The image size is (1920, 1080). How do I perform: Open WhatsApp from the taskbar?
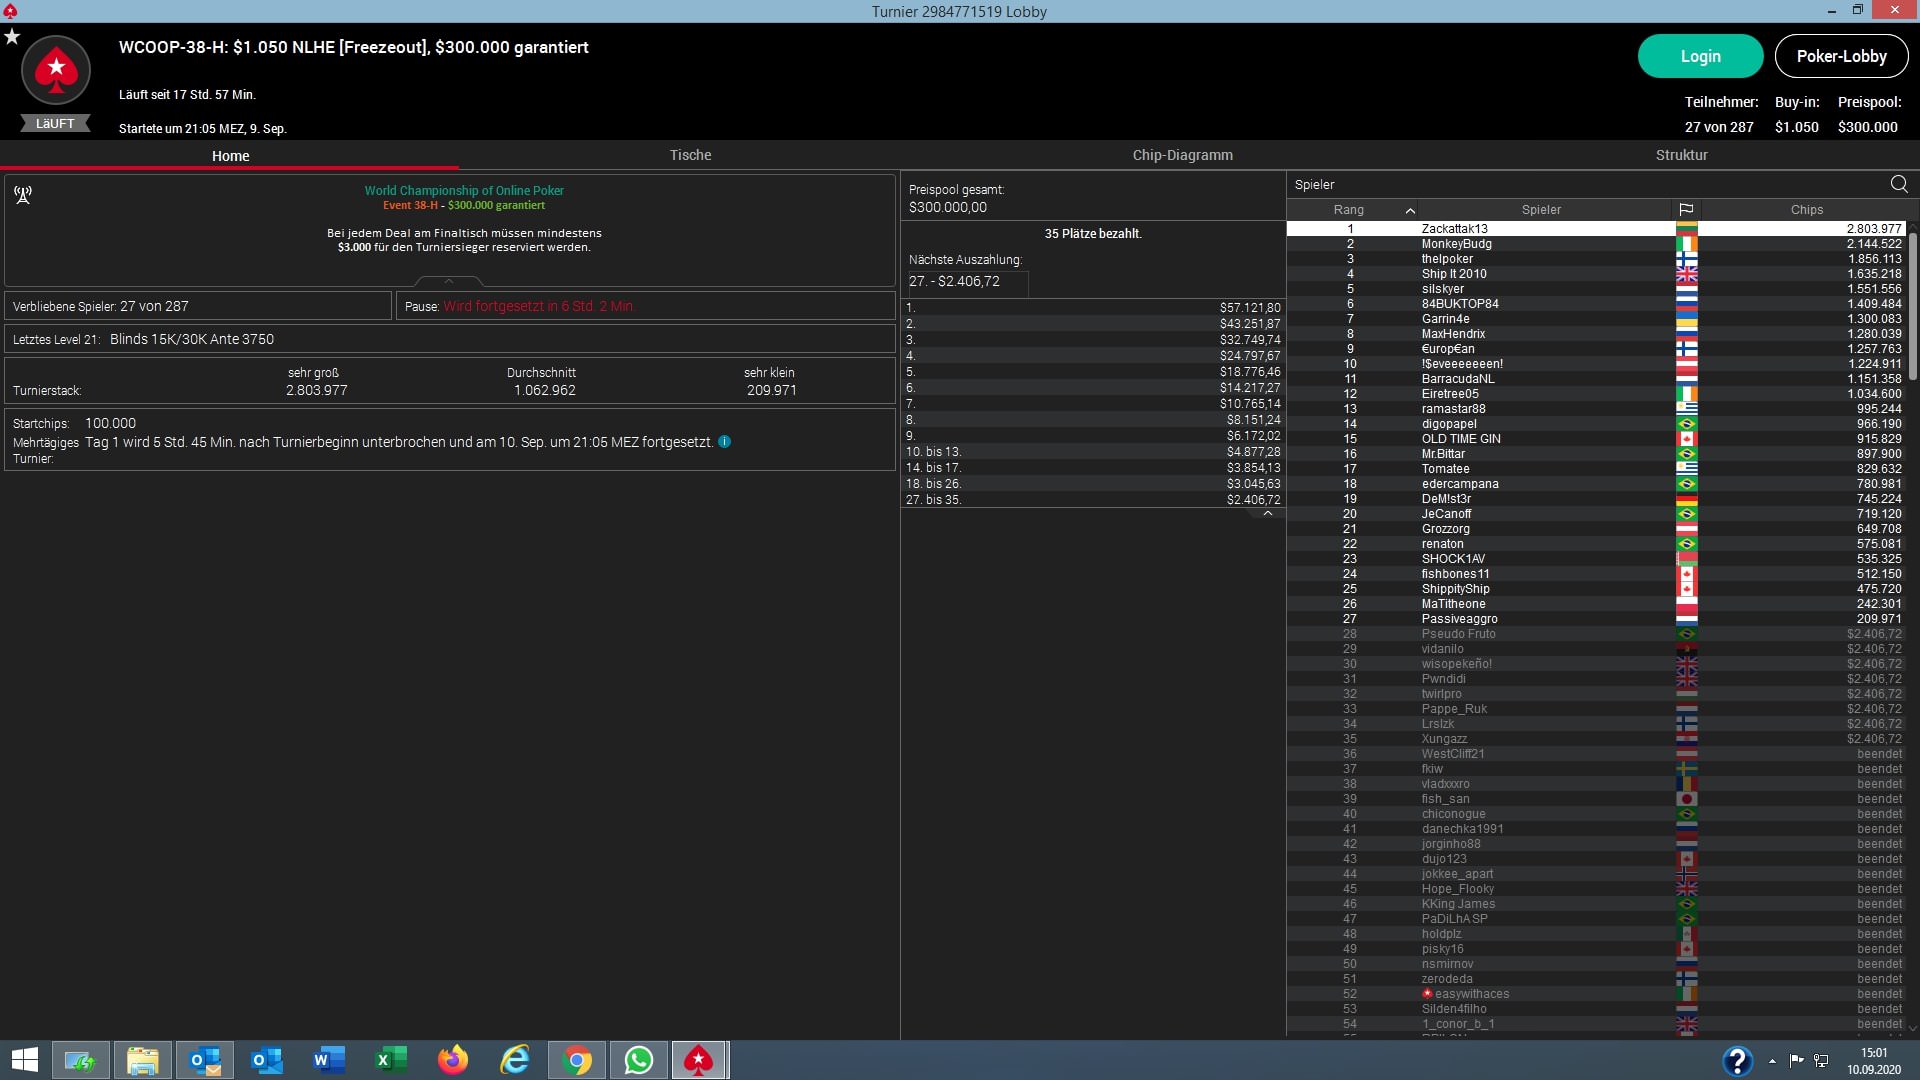(x=638, y=1060)
